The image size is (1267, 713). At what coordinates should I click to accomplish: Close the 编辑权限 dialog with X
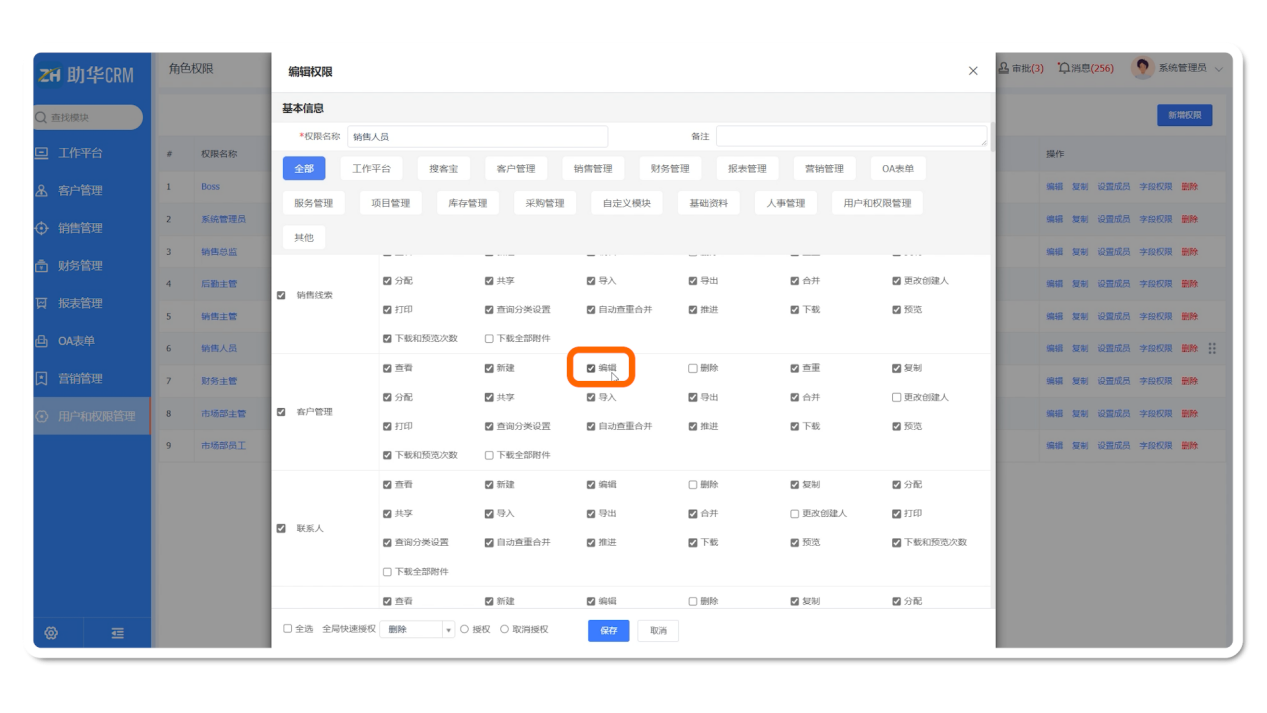pyautogui.click(x=973, y=71)
